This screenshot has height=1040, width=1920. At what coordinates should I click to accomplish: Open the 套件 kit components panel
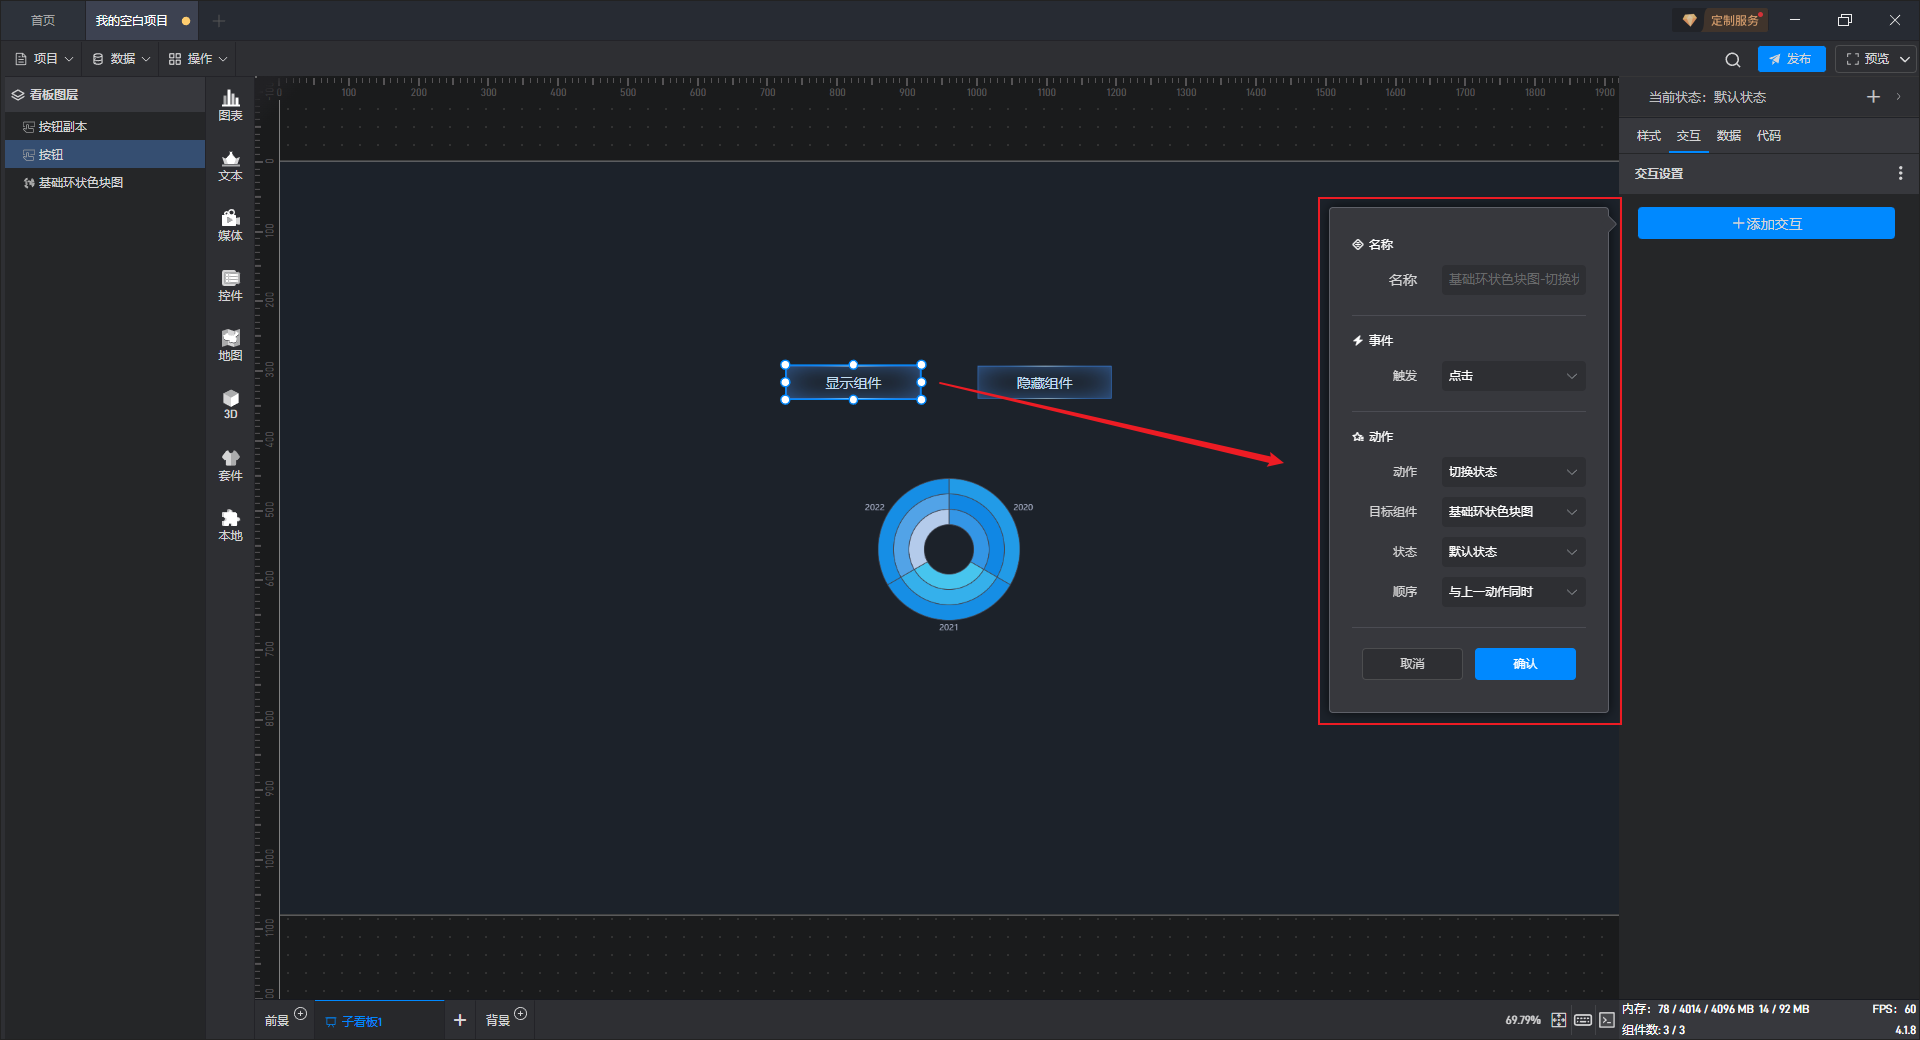[x=230, y=465]
